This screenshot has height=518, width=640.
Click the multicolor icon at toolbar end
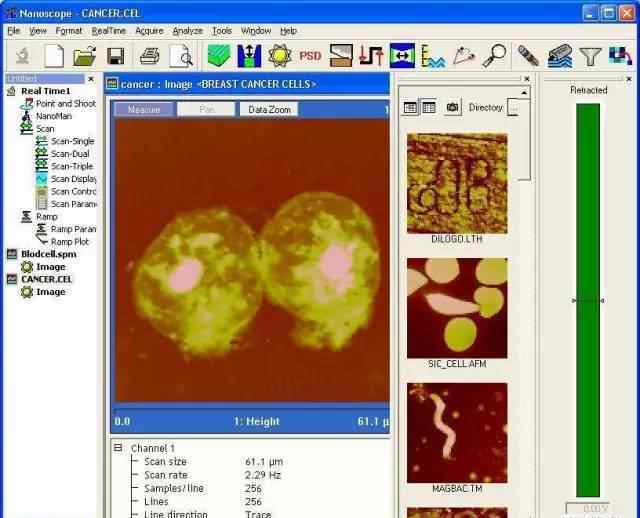tap(620, 56)
